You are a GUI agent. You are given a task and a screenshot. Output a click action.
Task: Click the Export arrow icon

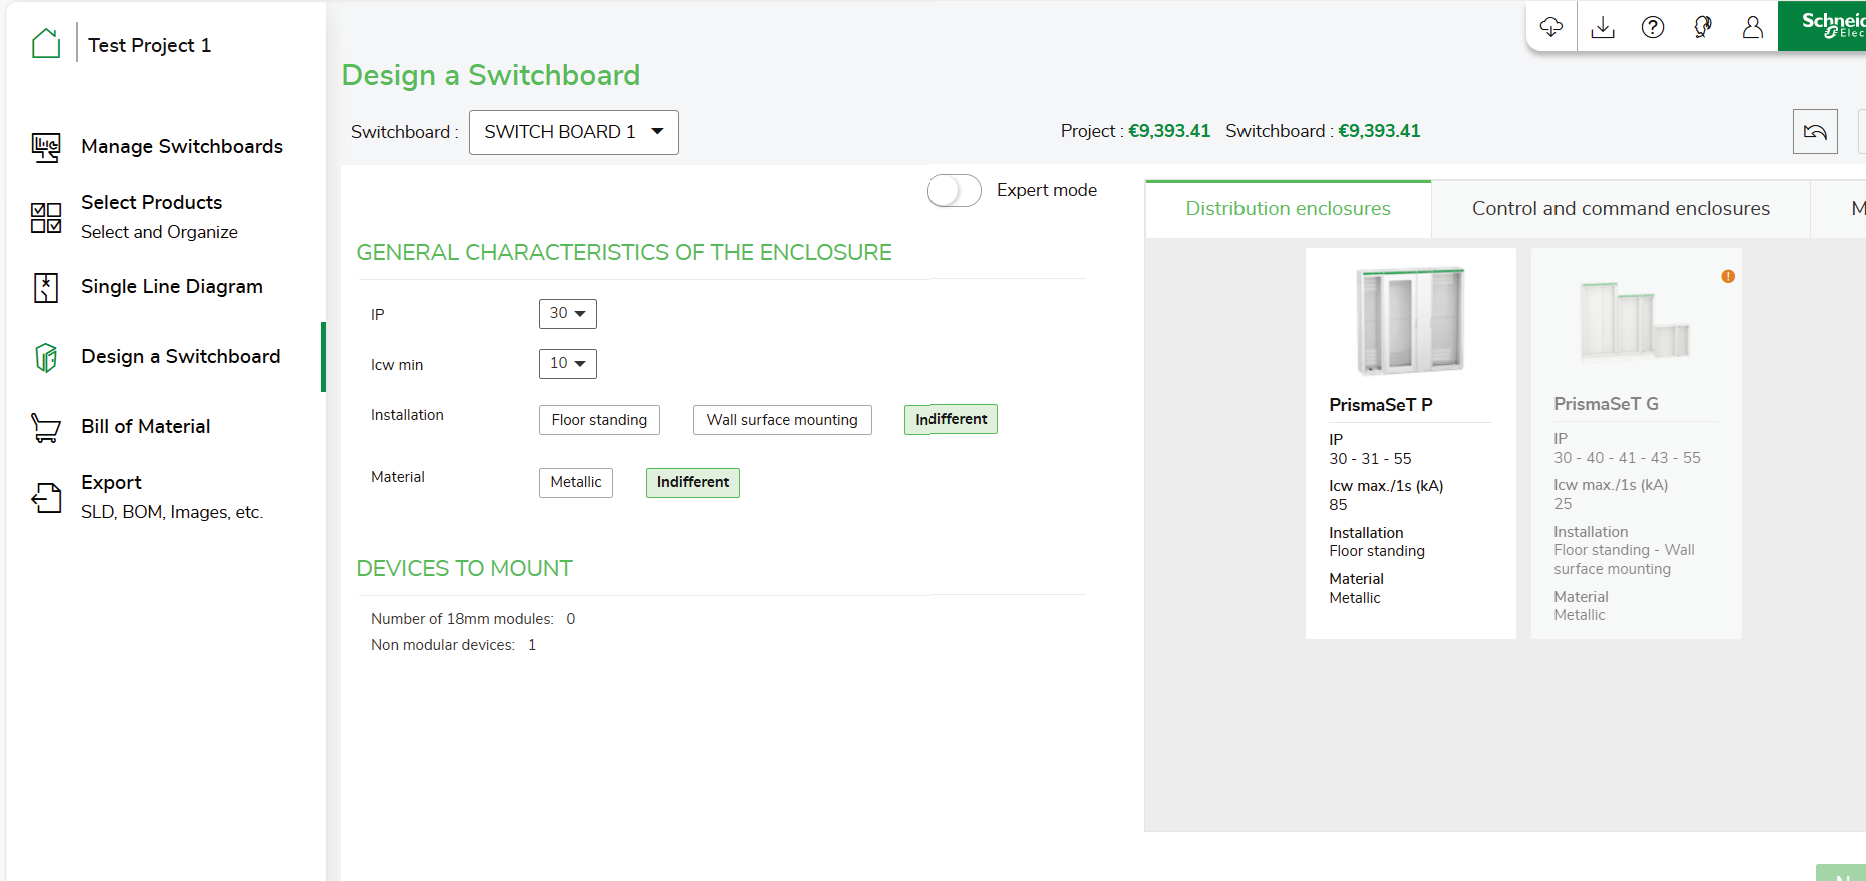pyautogui.click(x=46, y=497)
